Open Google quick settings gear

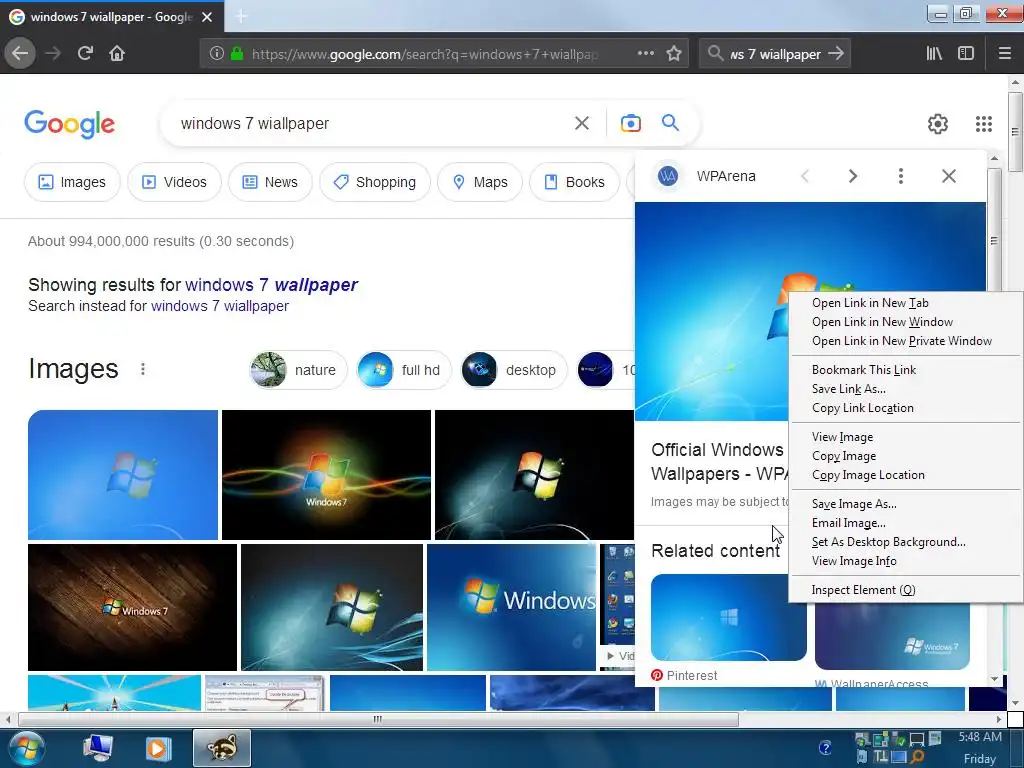(938, 123)
